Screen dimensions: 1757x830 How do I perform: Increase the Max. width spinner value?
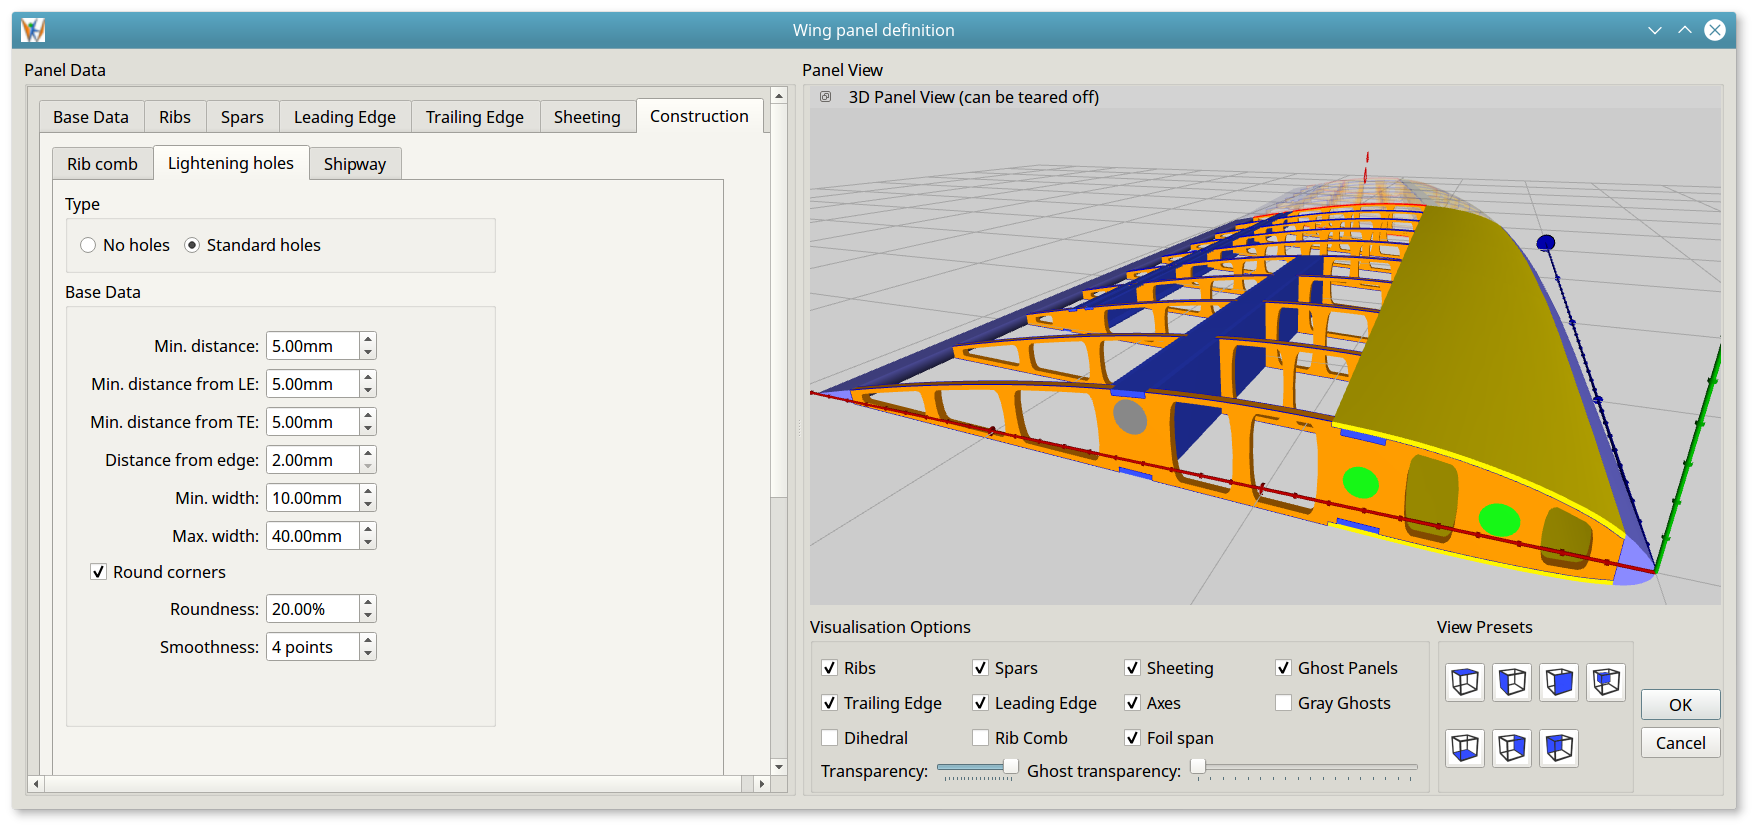(368, 529)
